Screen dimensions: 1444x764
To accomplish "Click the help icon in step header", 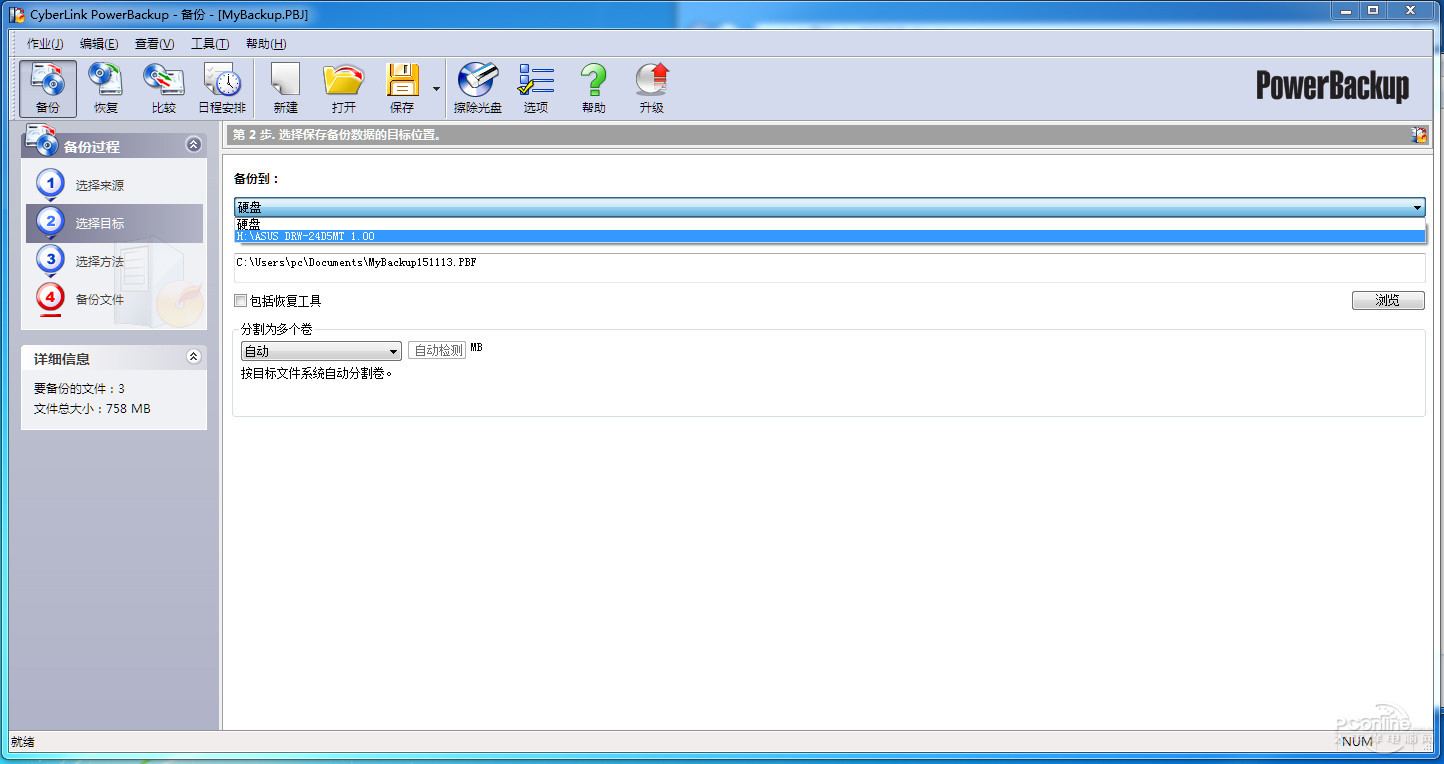I will [1419, 135].
